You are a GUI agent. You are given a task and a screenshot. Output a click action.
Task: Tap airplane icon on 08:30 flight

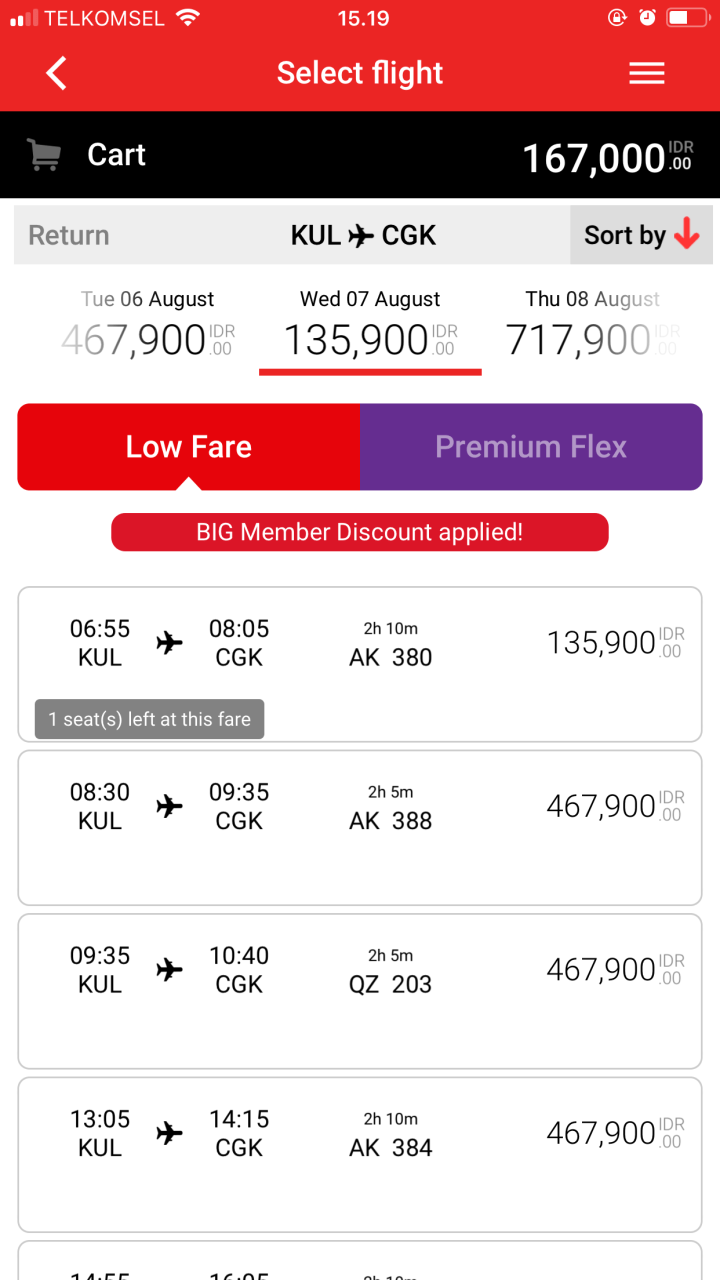click(170, 806)
